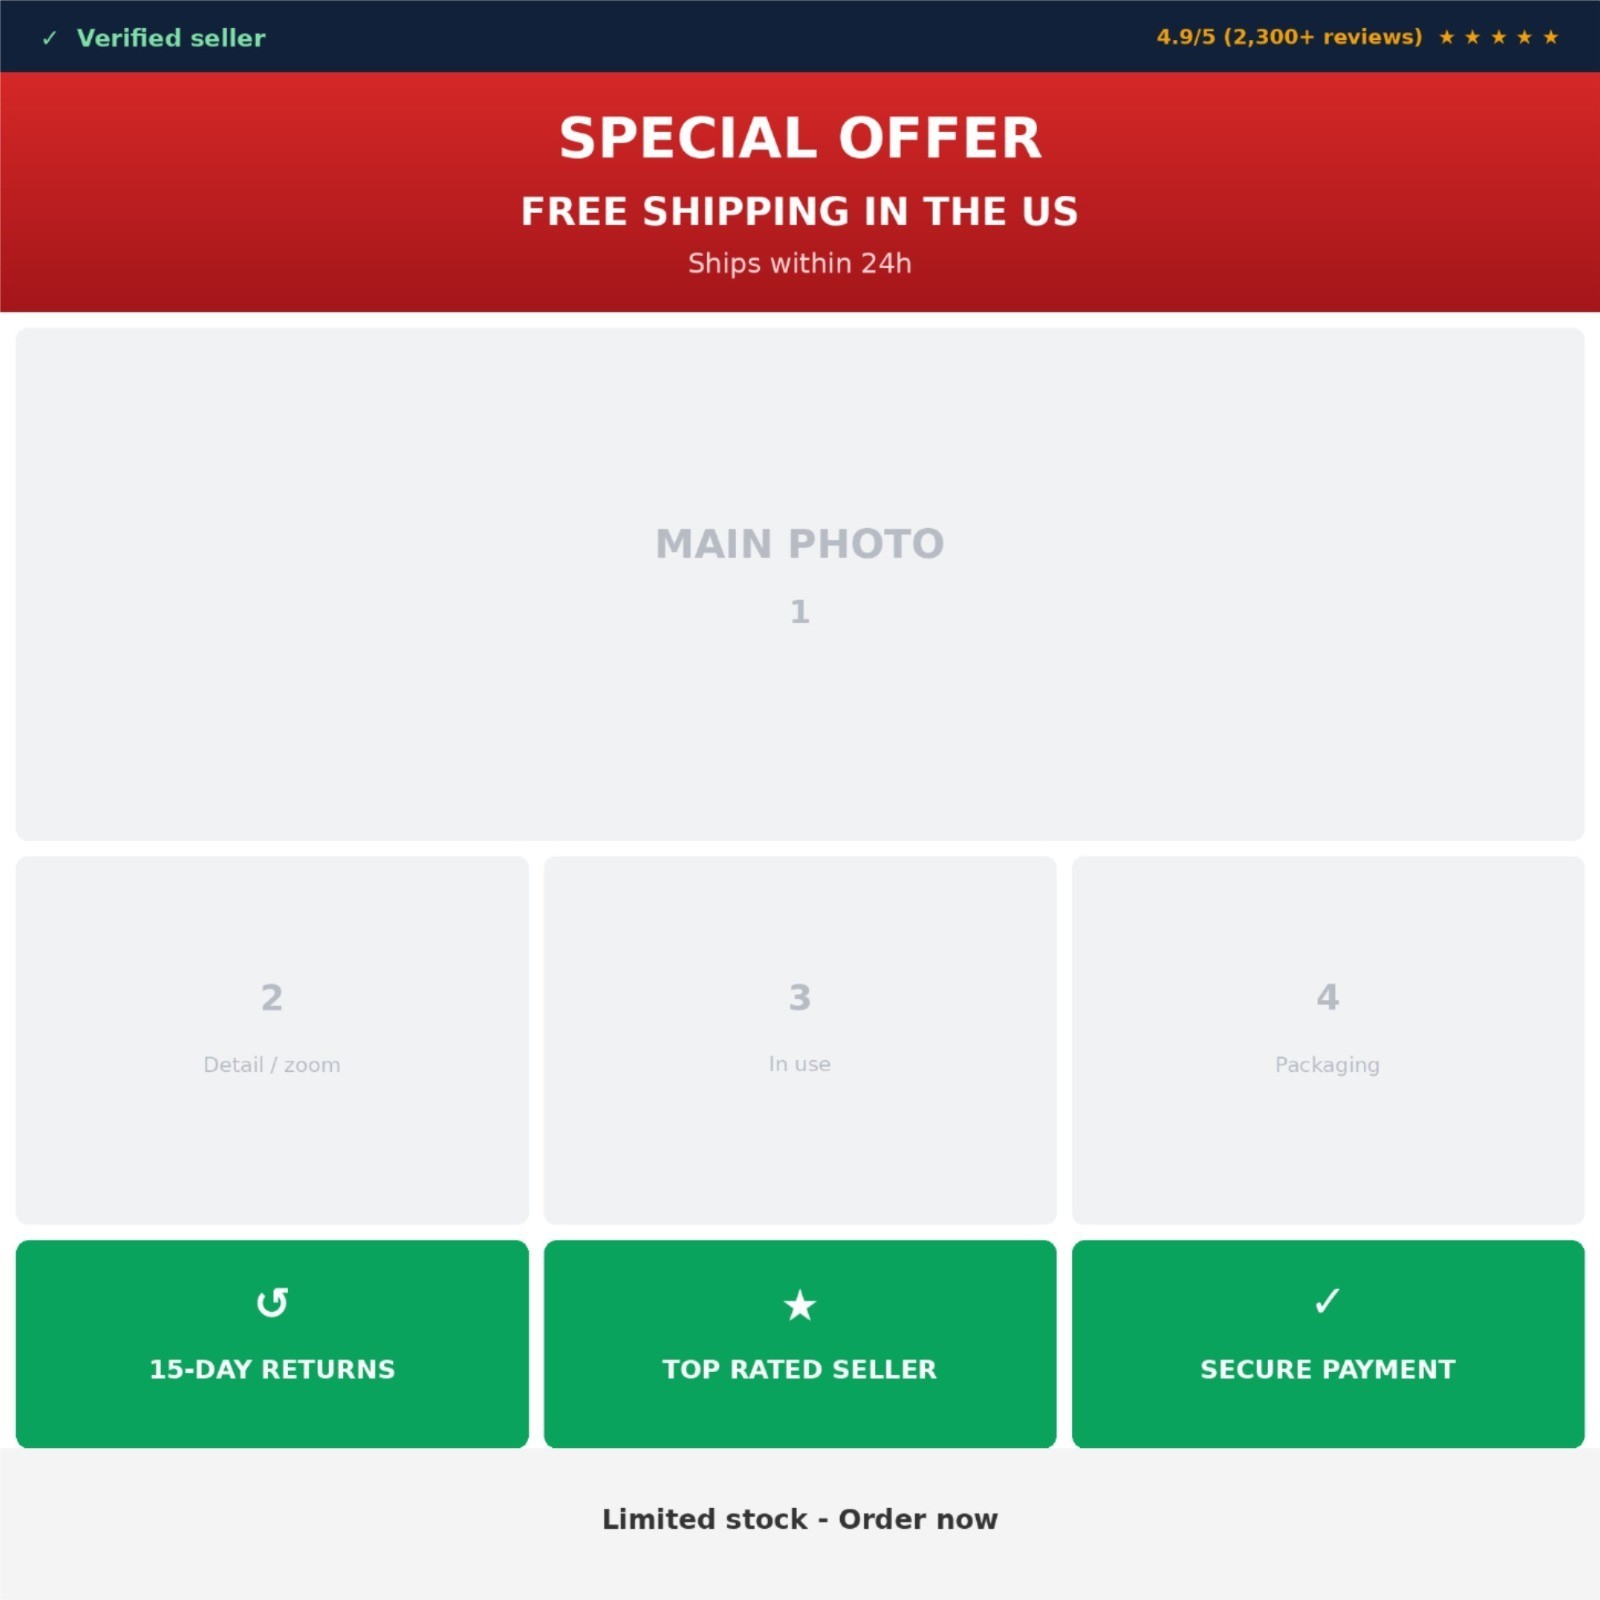
Task: Click the Ships within 24h text
Action: (800, 263)
